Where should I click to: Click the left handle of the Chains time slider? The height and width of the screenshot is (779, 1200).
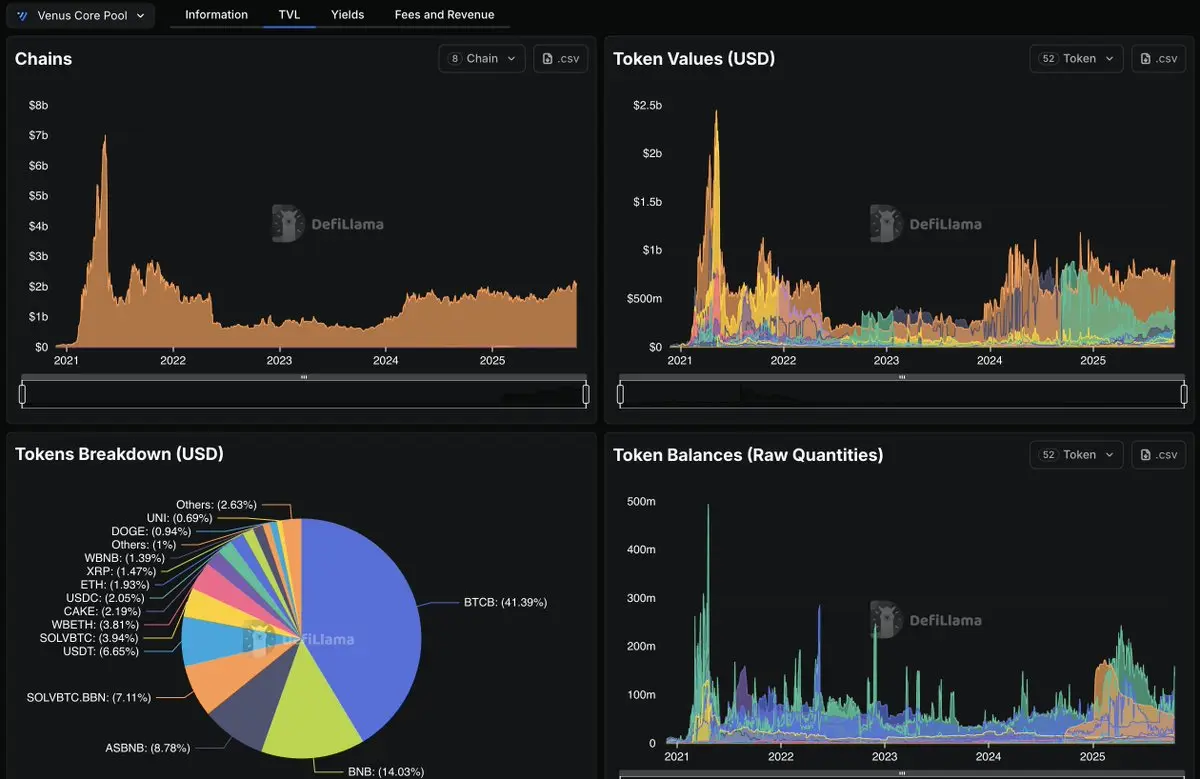coord(22,395)
